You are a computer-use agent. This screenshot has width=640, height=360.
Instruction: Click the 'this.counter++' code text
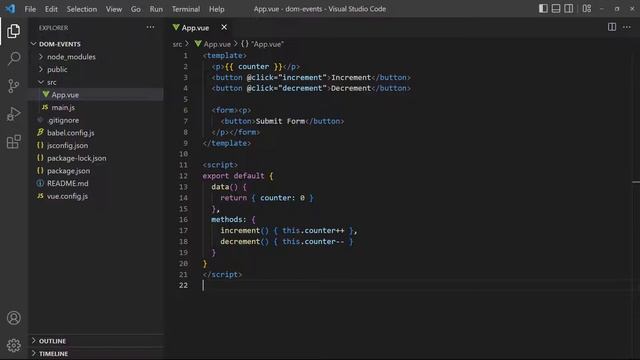[x=313, y=231]
